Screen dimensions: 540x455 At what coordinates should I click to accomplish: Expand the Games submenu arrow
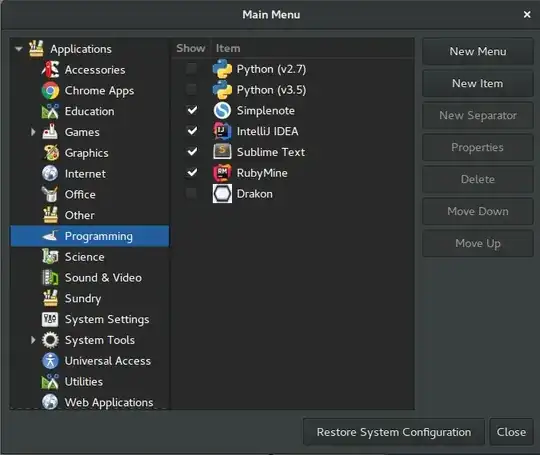point(33,132)
